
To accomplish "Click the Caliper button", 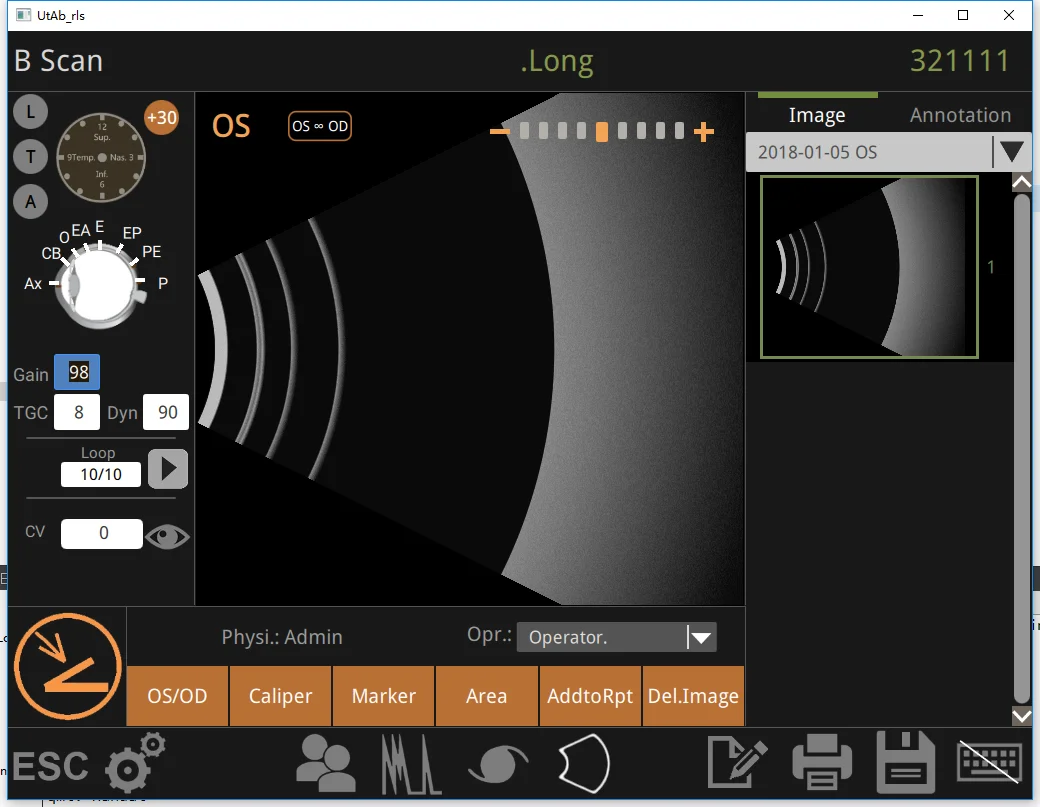I will (280, 696).
